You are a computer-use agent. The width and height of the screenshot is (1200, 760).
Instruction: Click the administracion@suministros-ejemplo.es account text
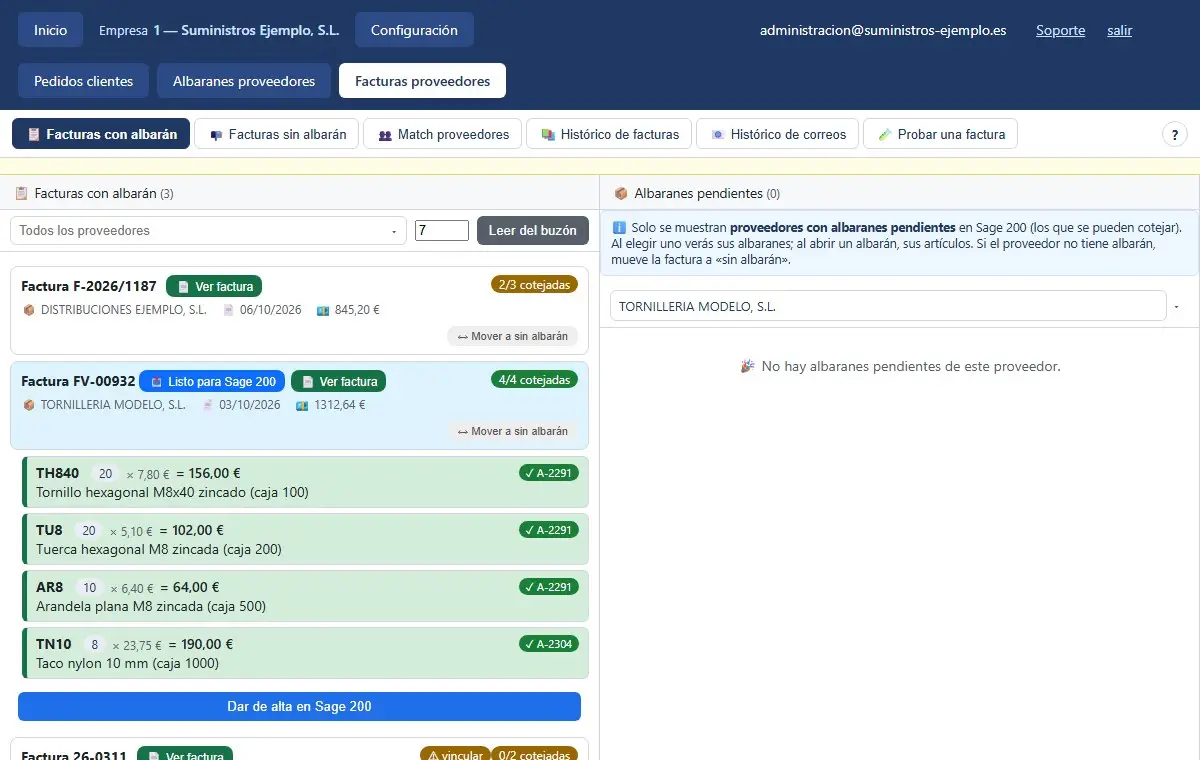pos(883,30)
